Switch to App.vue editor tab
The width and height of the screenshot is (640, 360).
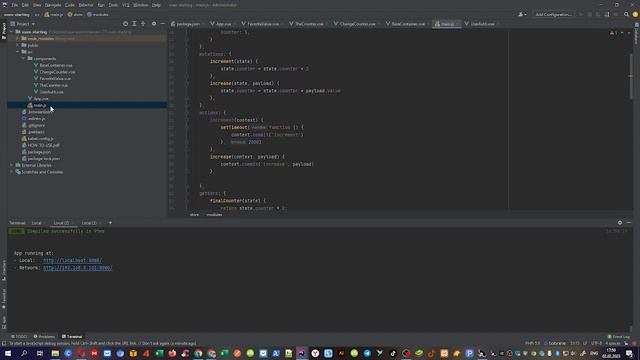coord(221,24)
